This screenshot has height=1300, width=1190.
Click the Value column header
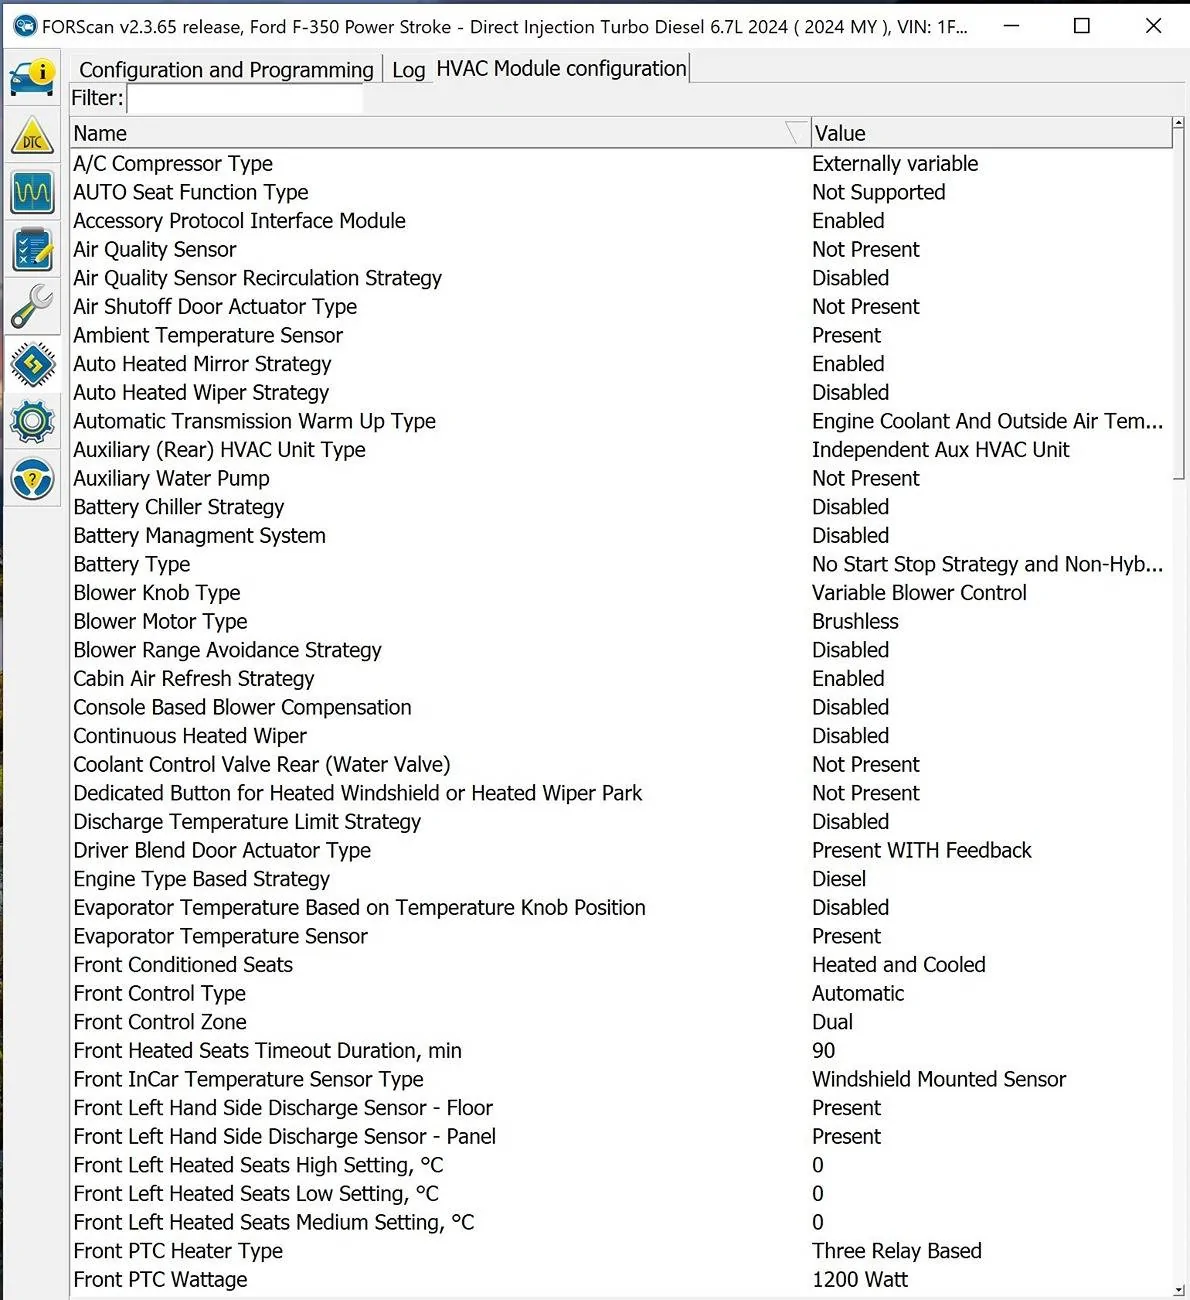[990, 133]
